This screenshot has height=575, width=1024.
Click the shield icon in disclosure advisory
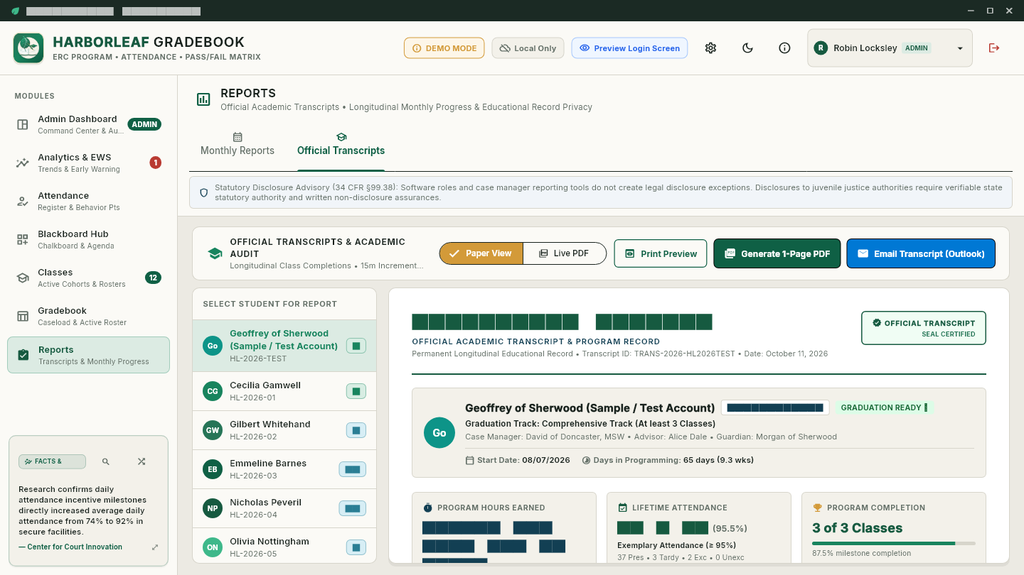204,193
